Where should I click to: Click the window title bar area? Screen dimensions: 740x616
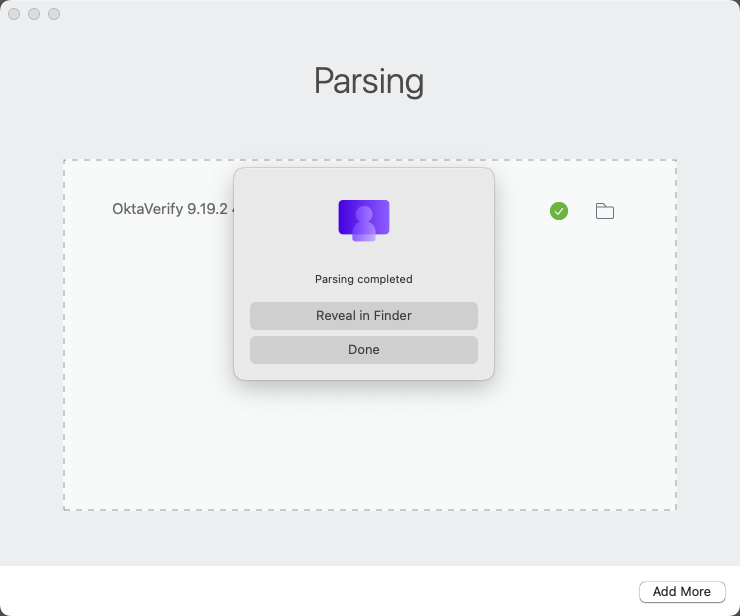pos(370,14)
